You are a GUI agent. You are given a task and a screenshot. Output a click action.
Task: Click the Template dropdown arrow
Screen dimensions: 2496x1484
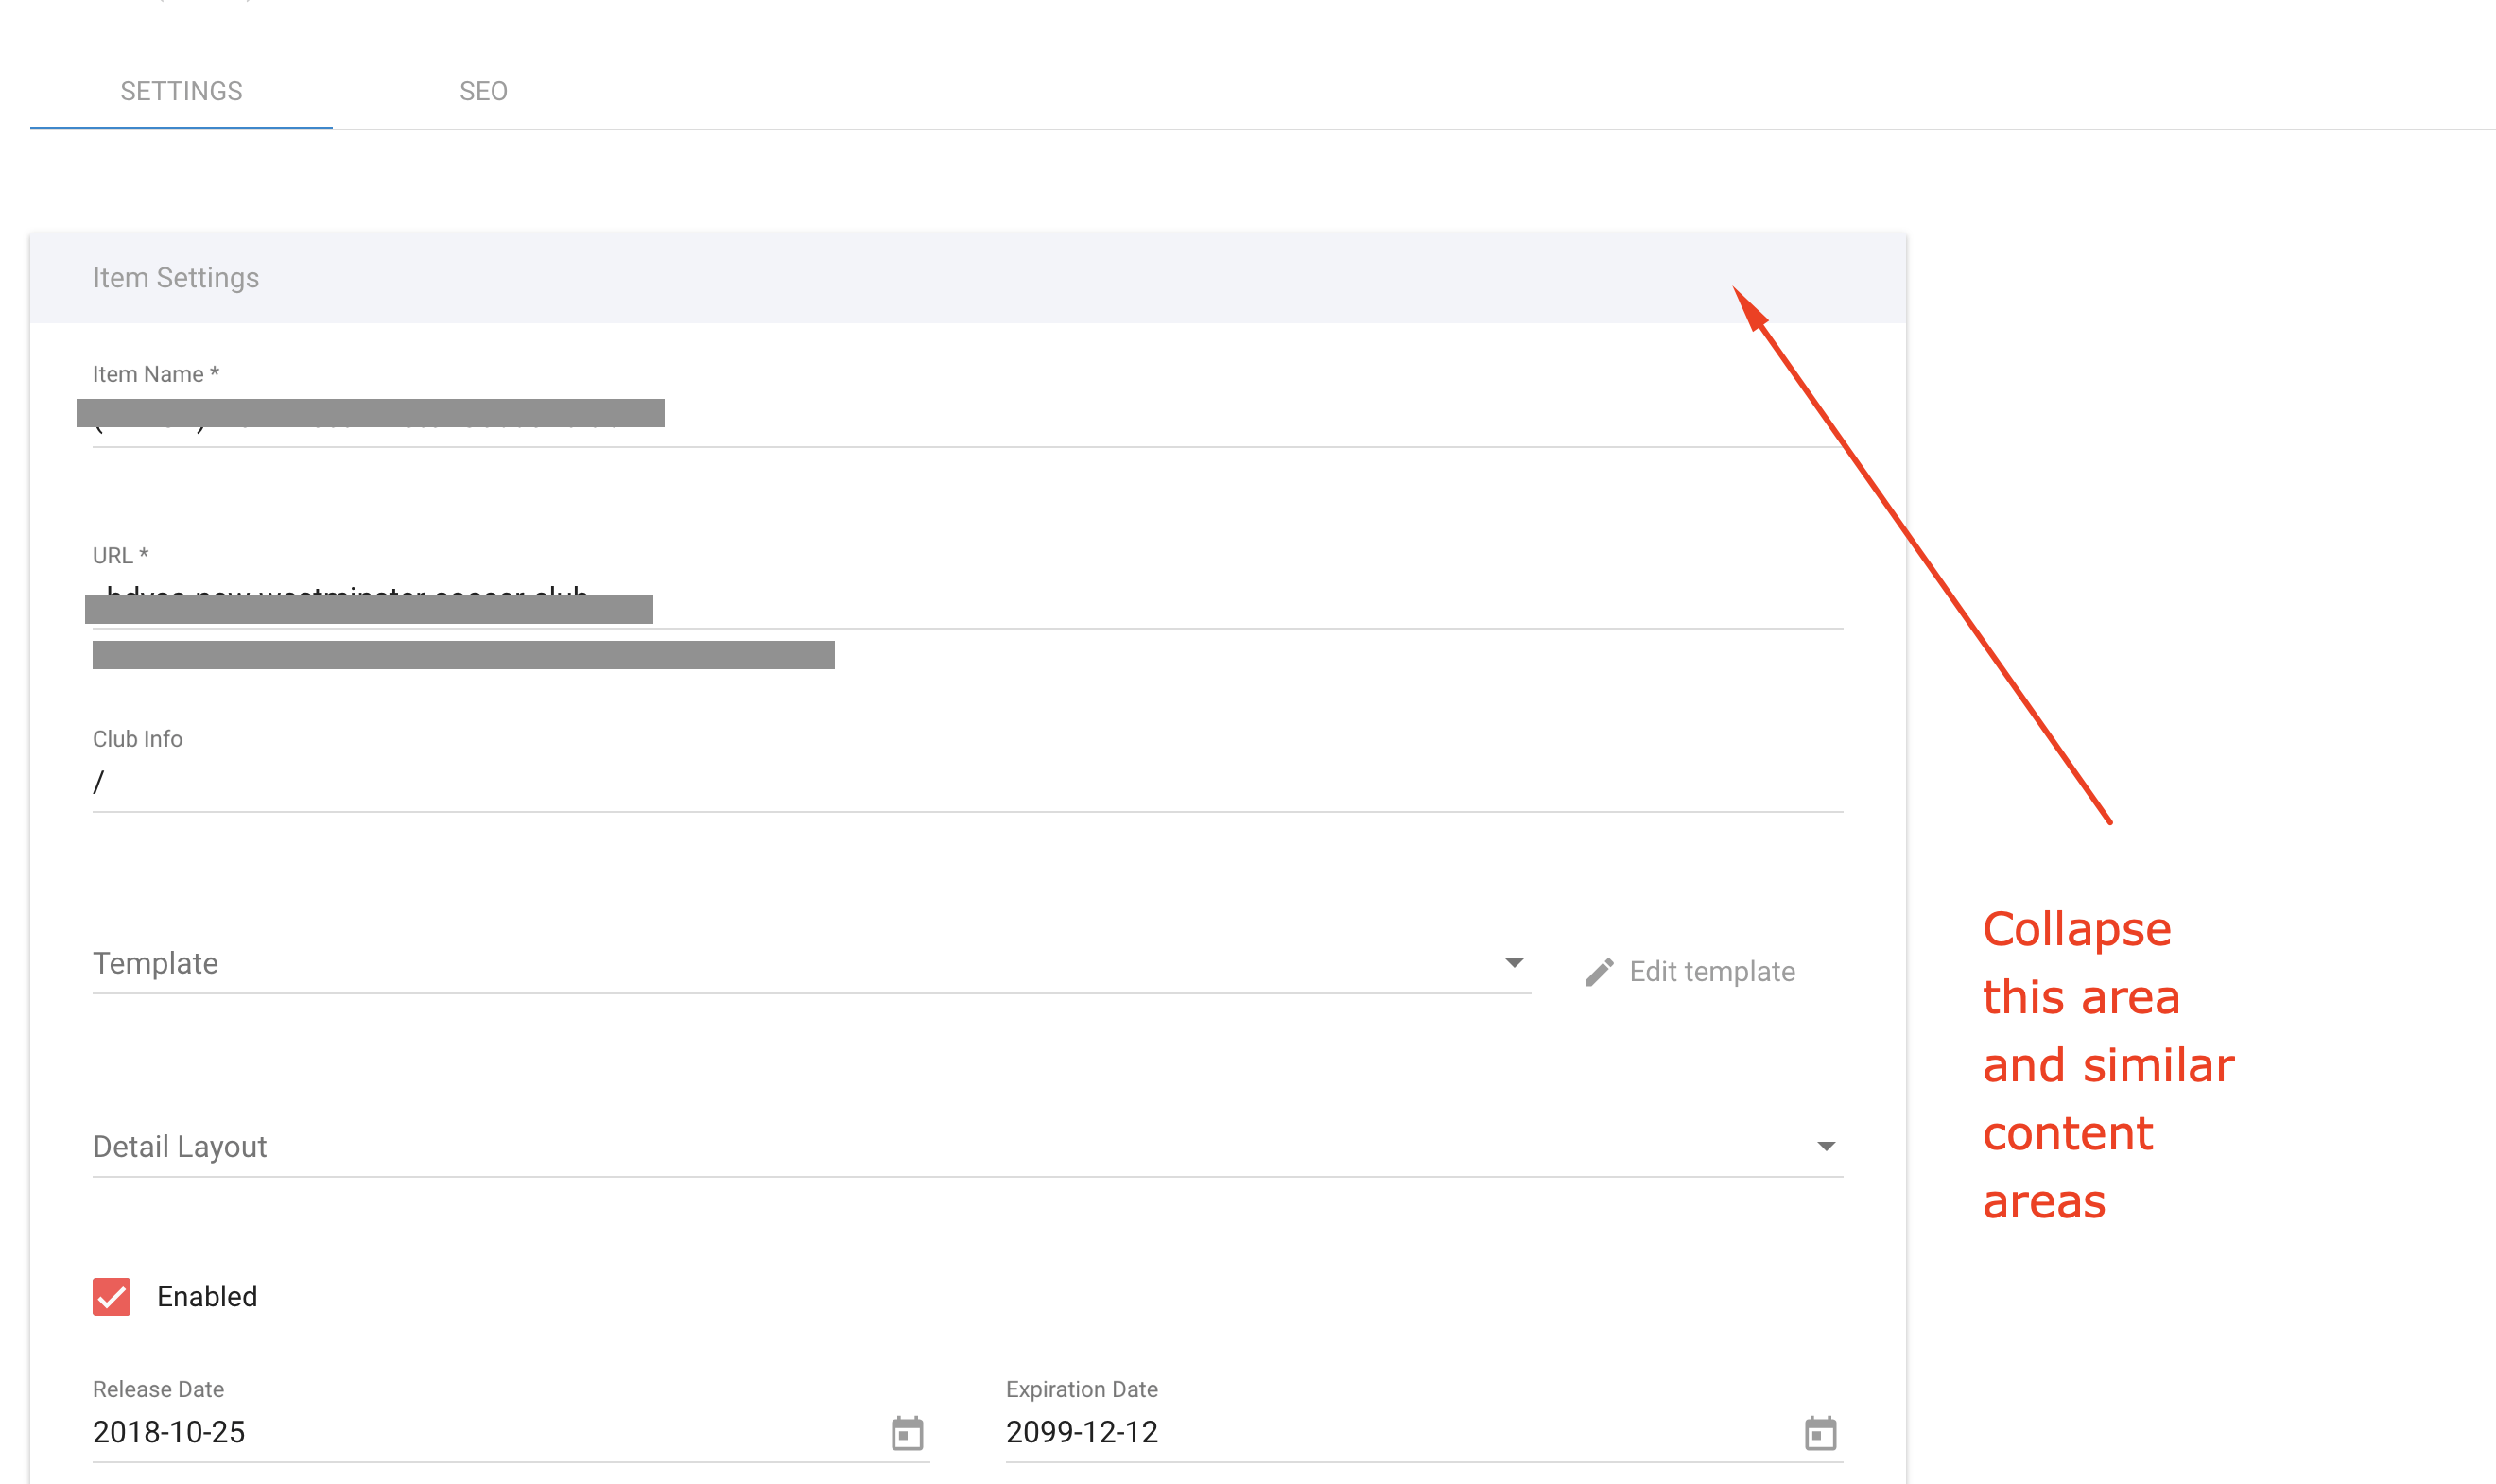(1514, 963)
